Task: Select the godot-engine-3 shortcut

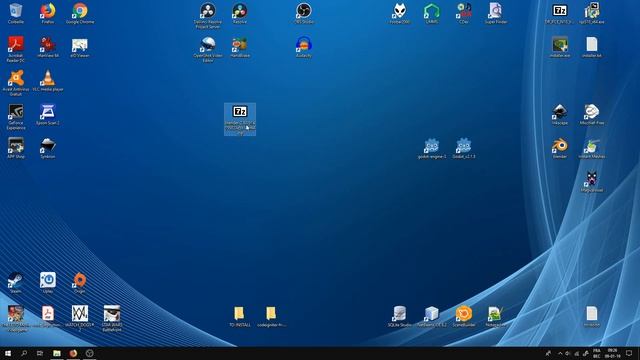Action: 431,148
